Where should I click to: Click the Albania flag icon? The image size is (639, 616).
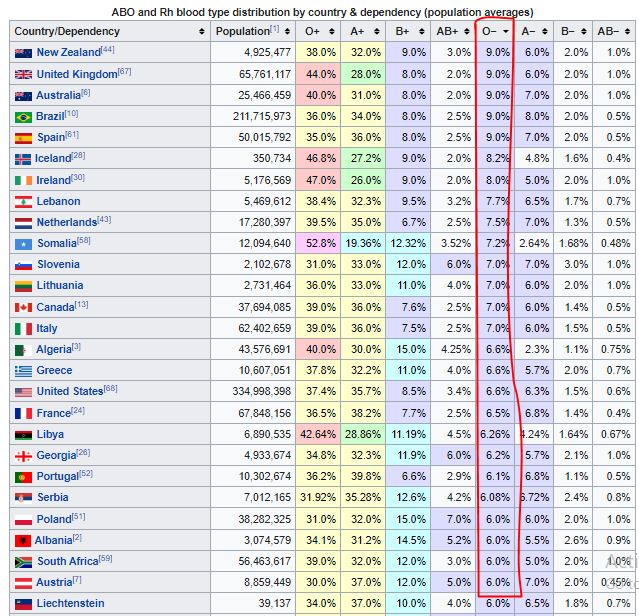coord(23,541)
